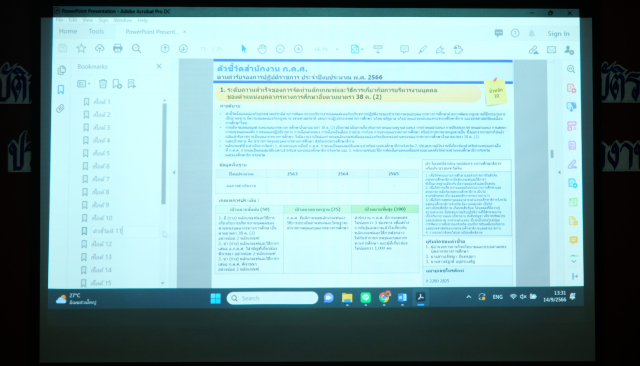This screenshot has width=640, height=366.
Task: Open Export PDF tool in right pane
Action: 571,107
